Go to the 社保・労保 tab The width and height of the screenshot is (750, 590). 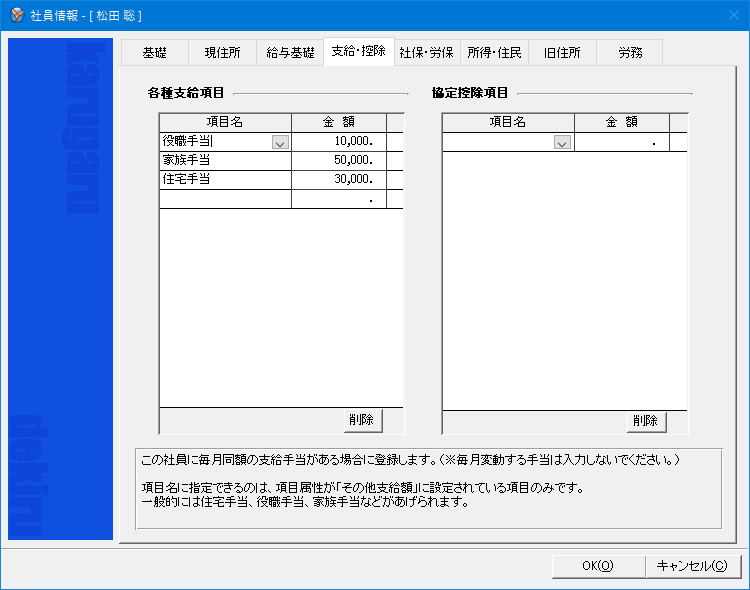point(427,53)
